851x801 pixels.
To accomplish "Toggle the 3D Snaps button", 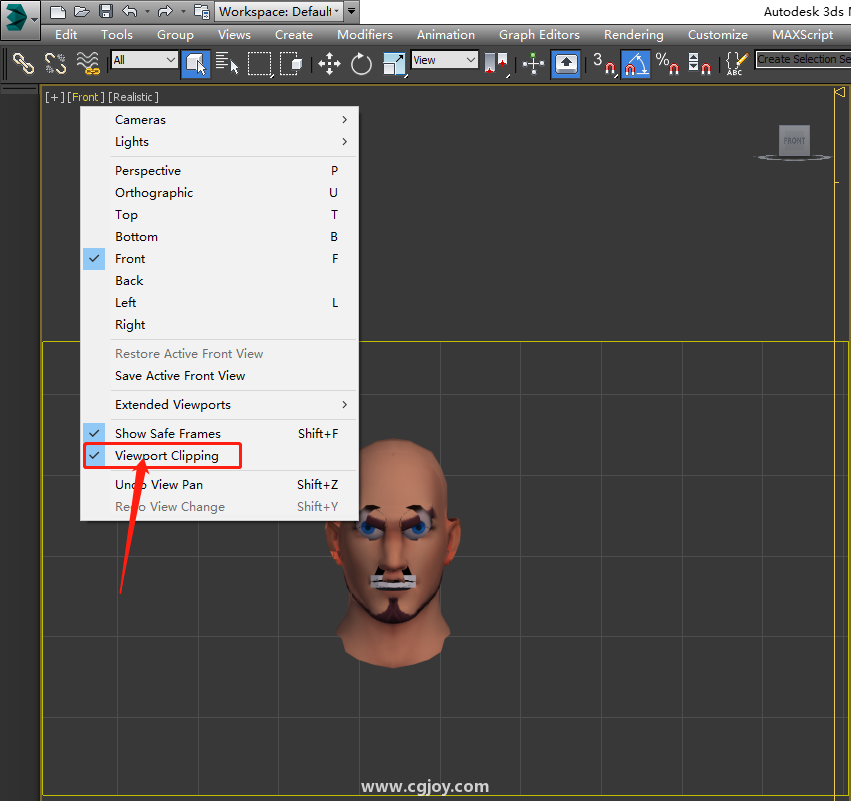I will (x=605, y=63).
